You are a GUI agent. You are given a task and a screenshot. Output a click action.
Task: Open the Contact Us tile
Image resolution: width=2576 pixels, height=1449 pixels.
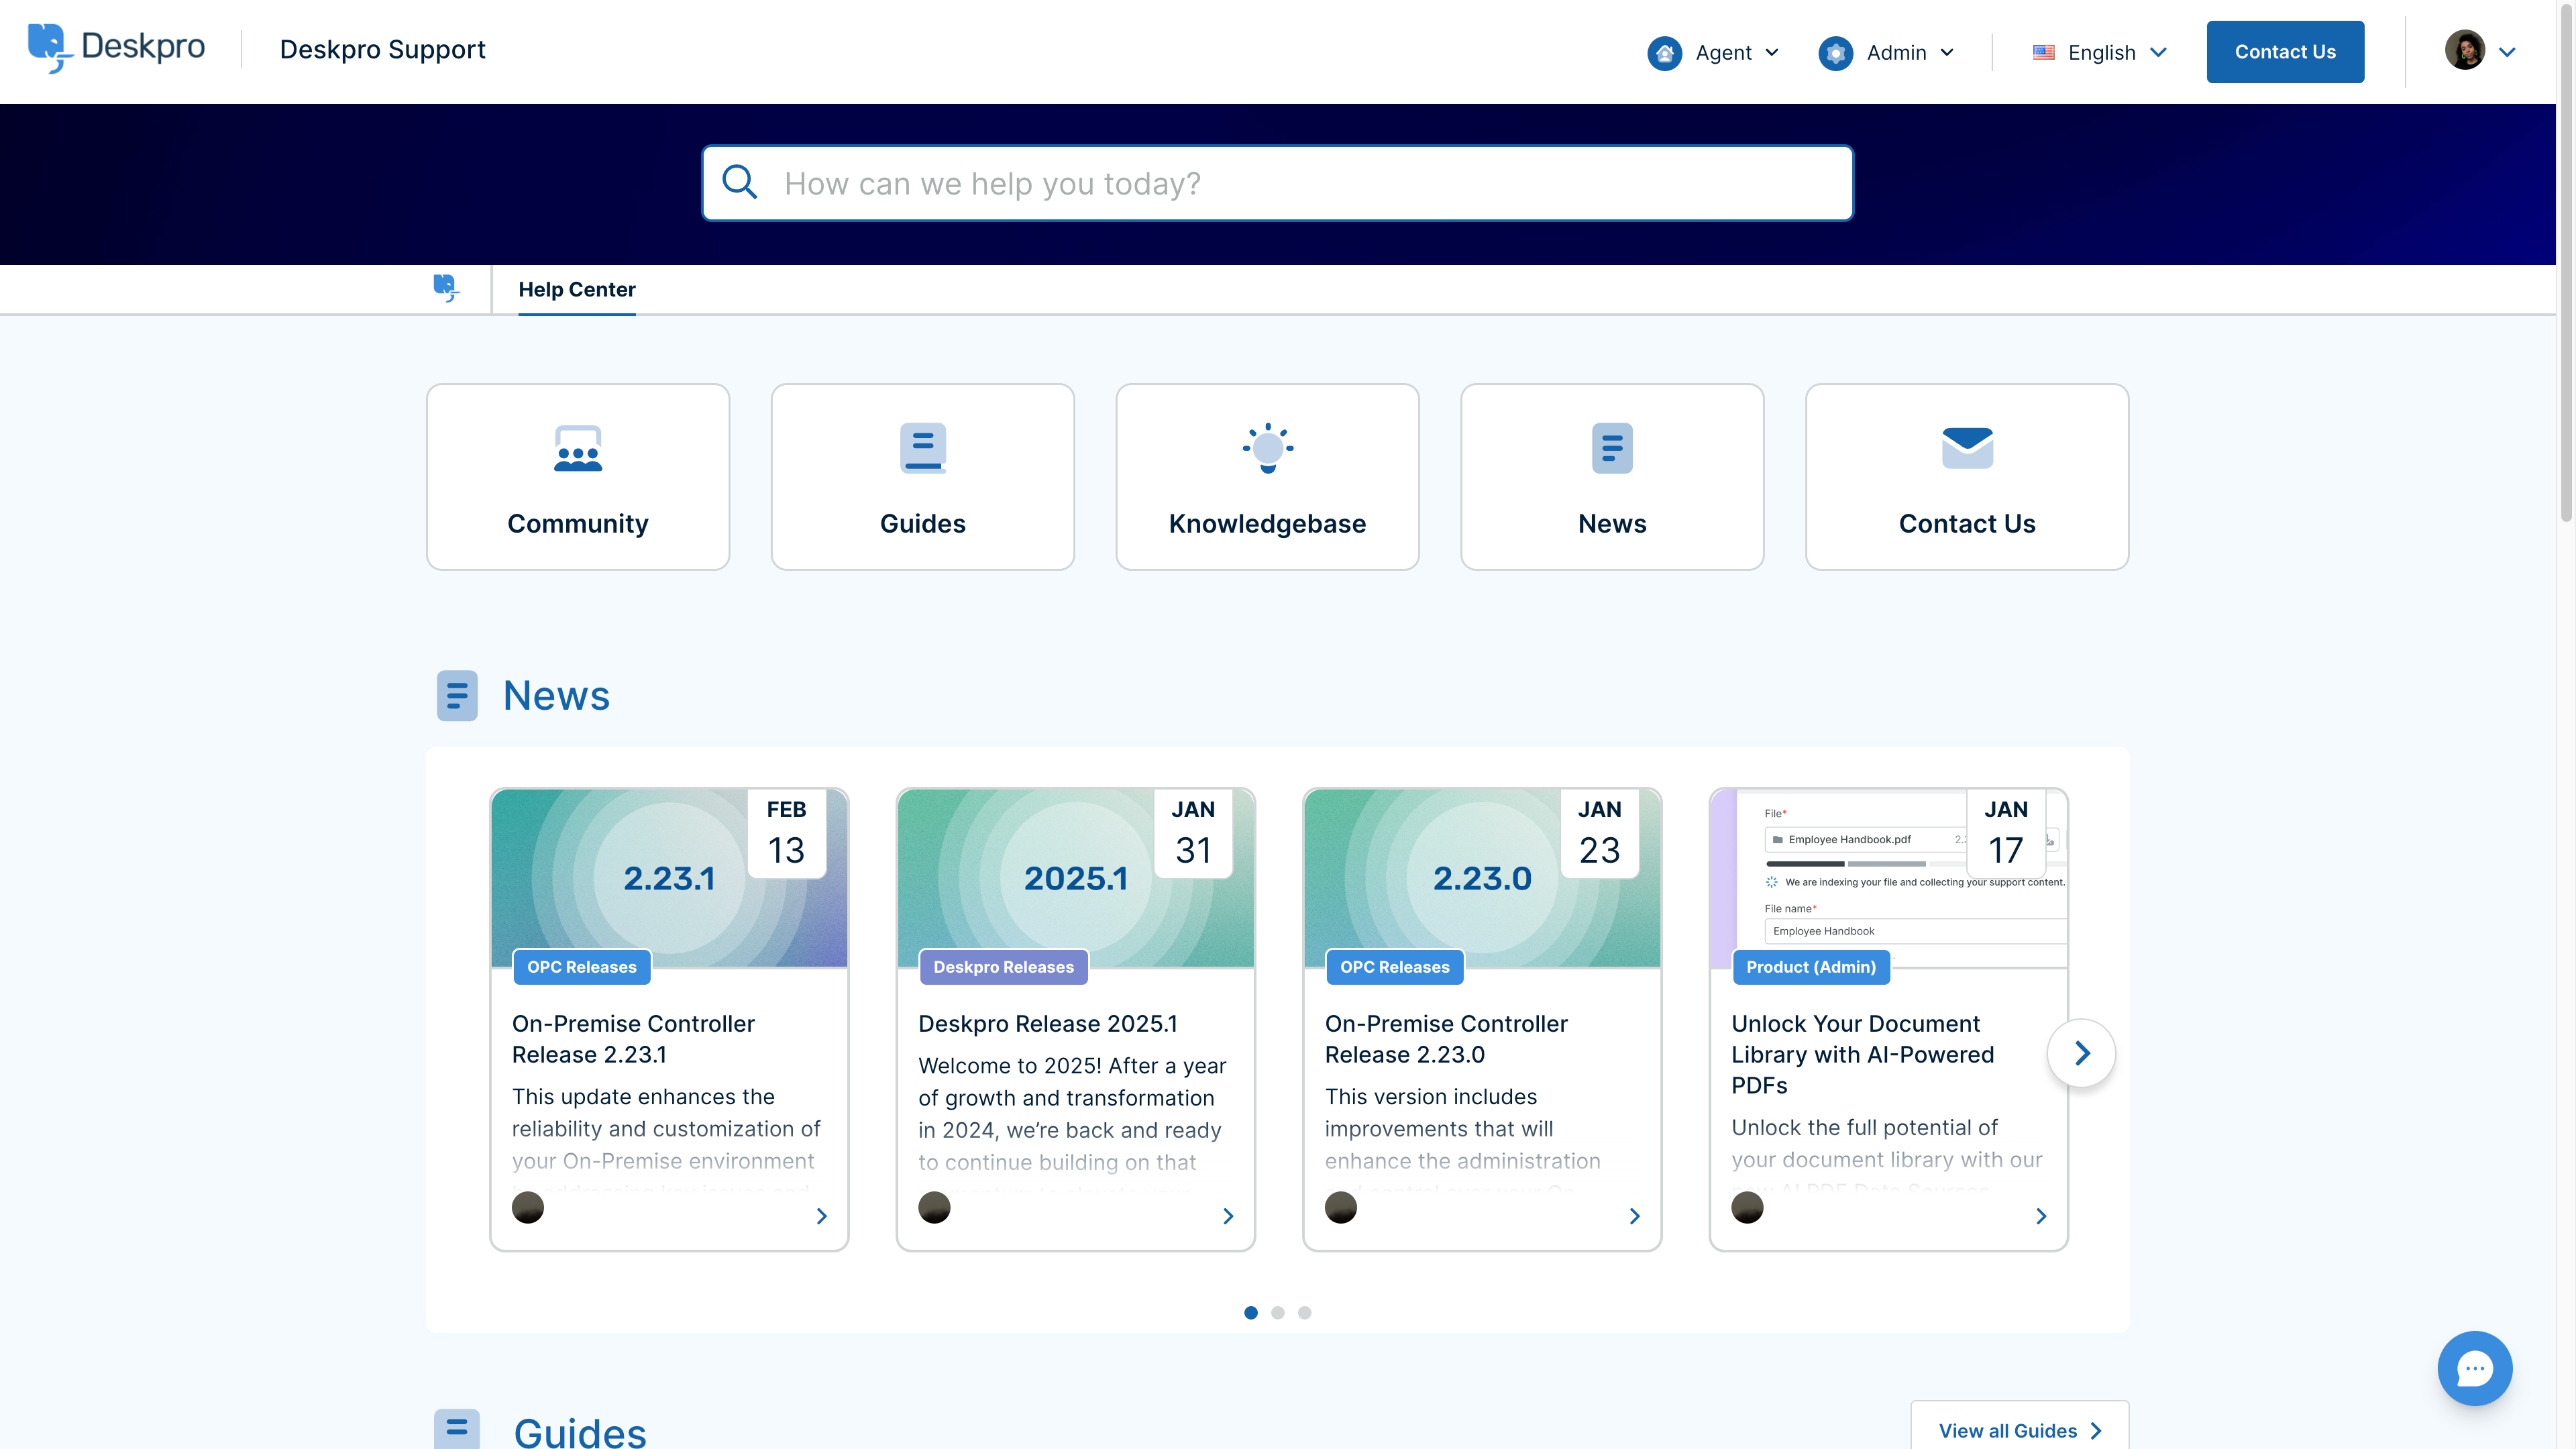tap(1967, 477)
